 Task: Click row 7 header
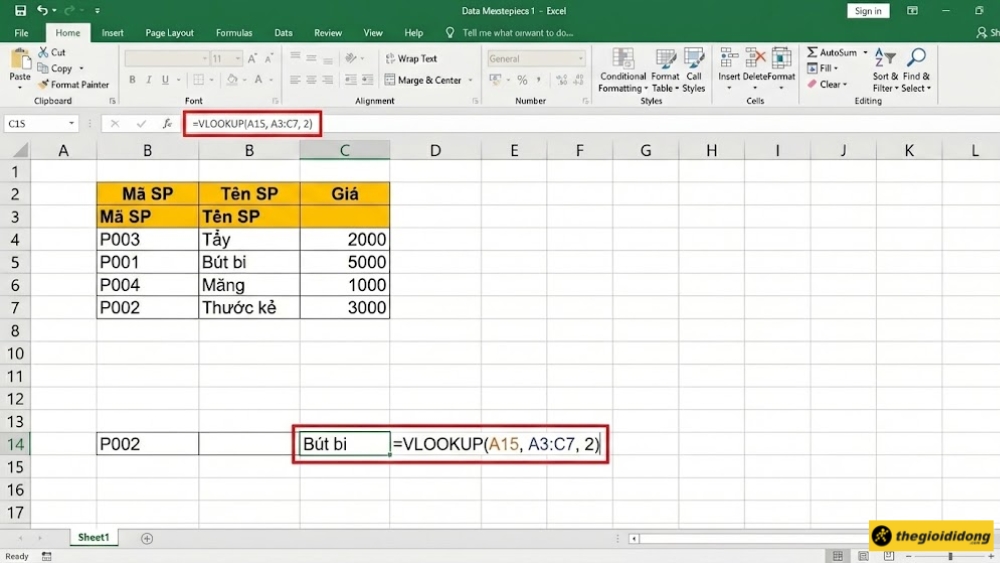point(15,307)
